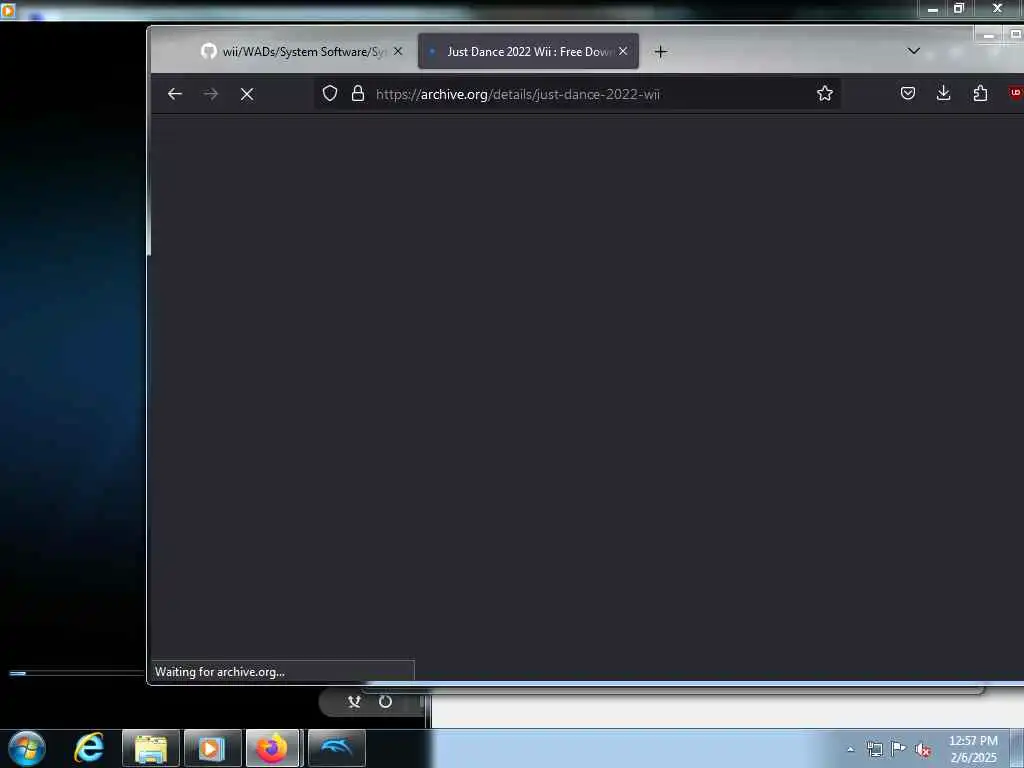Save page to Pocket
The image size is (1024, 768).
click(x=908, y=93)
